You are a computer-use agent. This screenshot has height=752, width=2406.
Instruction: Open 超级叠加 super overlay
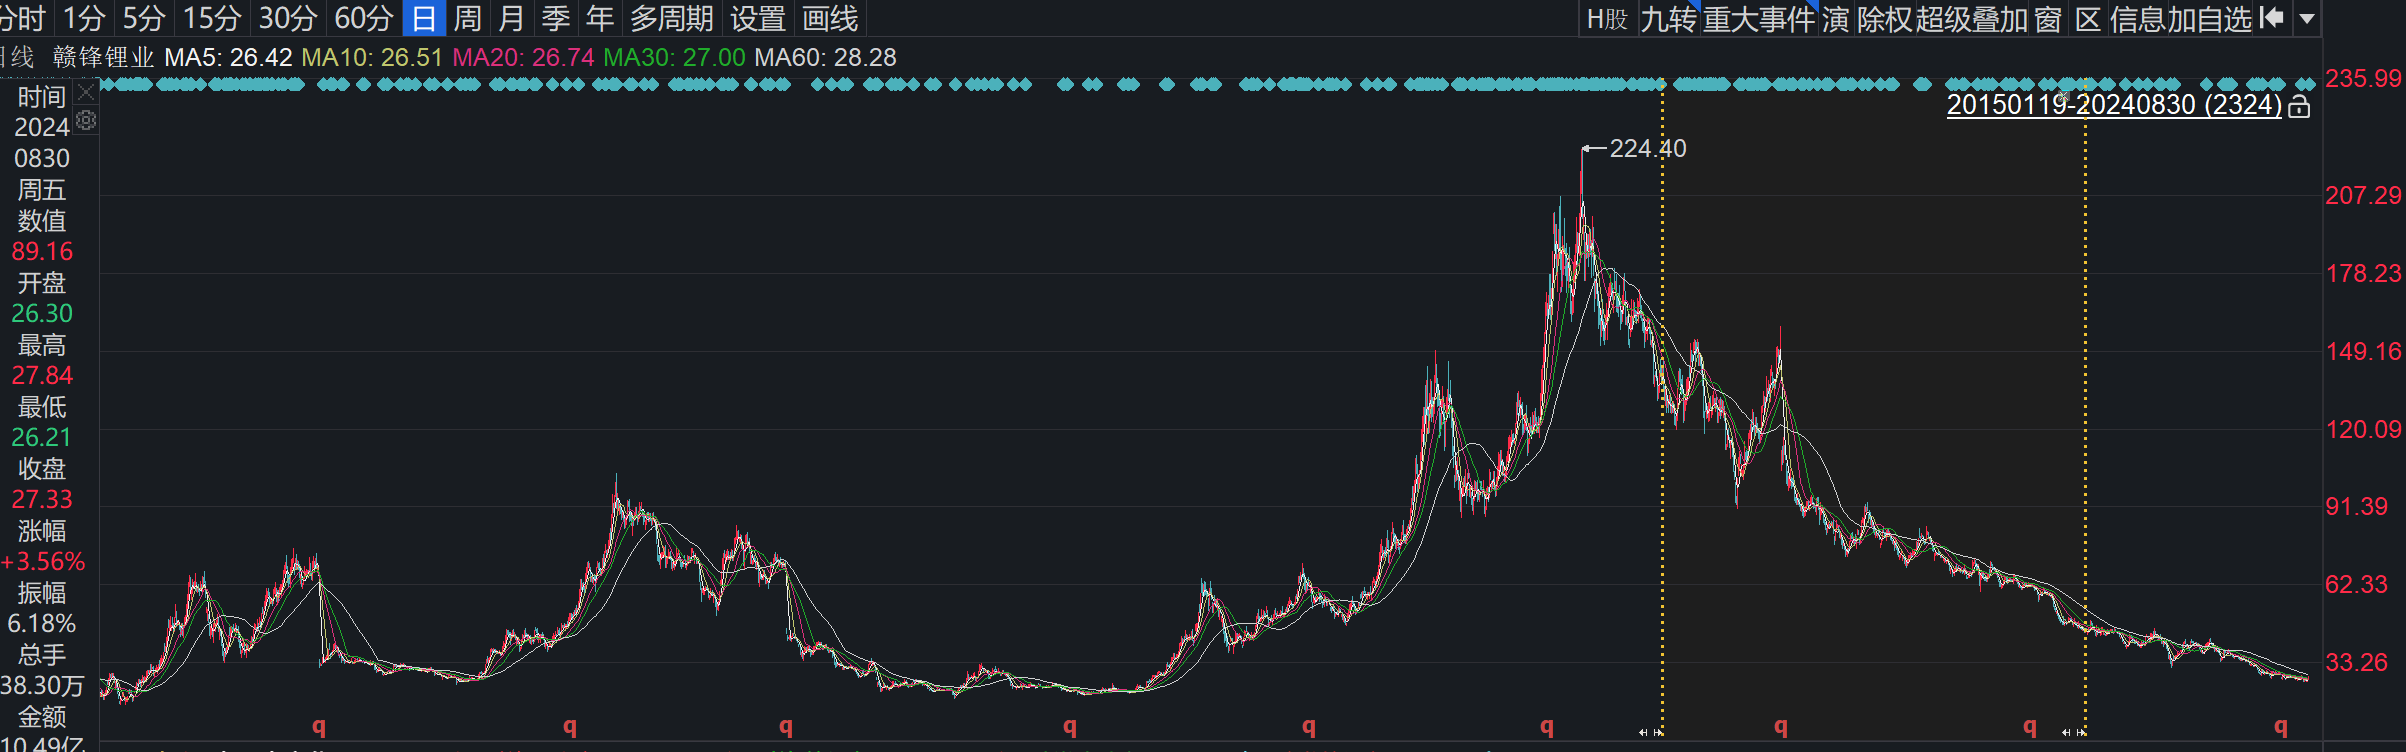(1972, 18)
